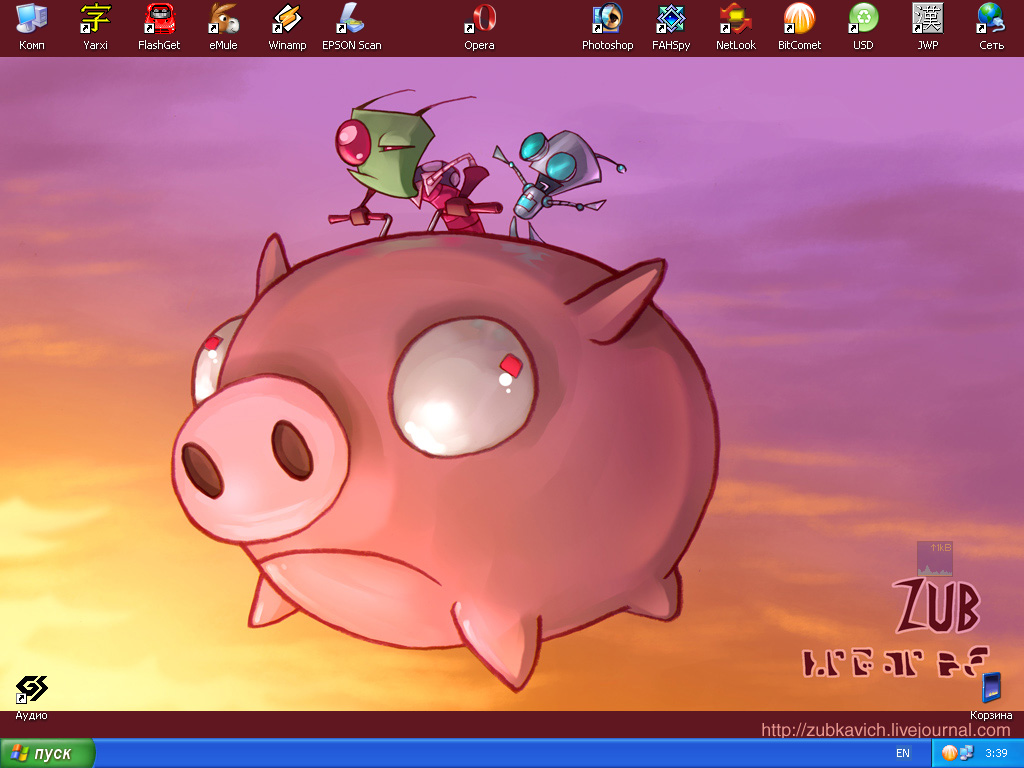Select the NetLook shortcut icon

pyautogui.click(x=735, y=19)
